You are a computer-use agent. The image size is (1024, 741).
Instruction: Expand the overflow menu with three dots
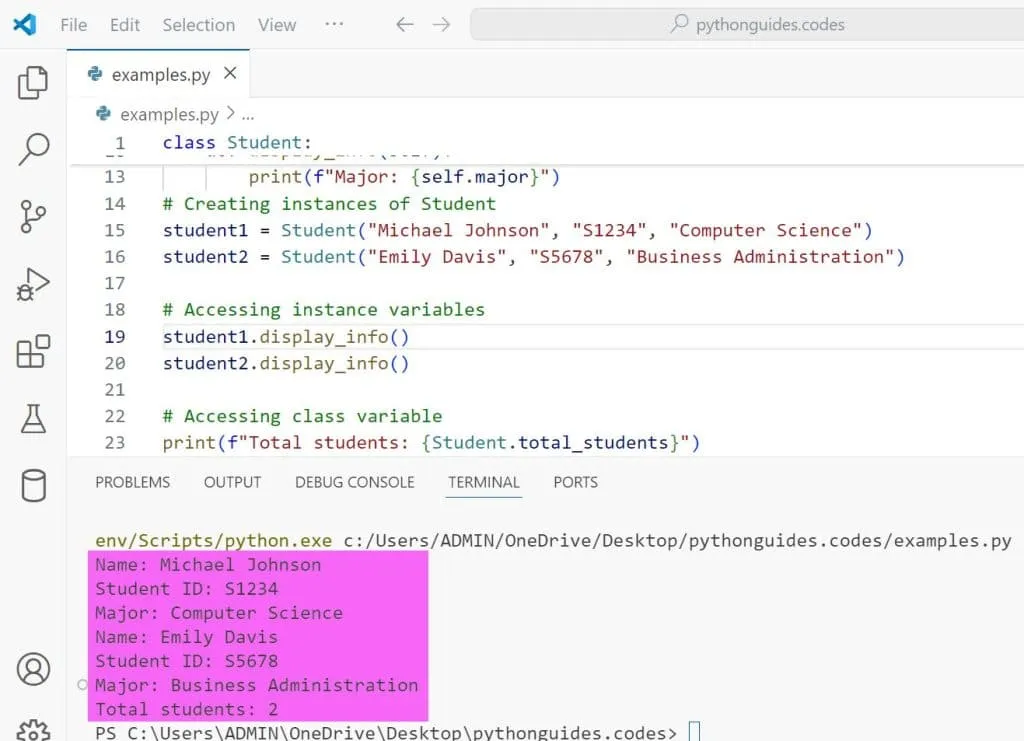334,25
